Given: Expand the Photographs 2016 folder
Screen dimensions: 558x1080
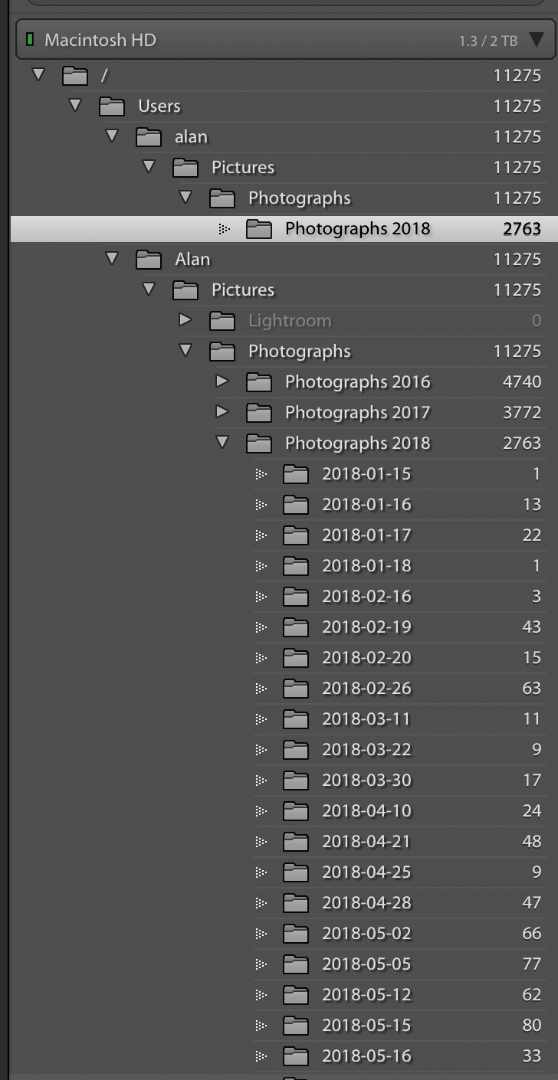Looking at the screenshot, I should click(222, 381).
